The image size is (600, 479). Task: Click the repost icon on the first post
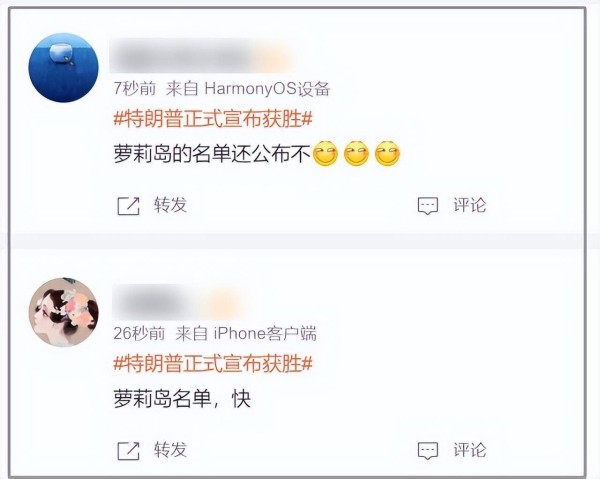[128, 206]
